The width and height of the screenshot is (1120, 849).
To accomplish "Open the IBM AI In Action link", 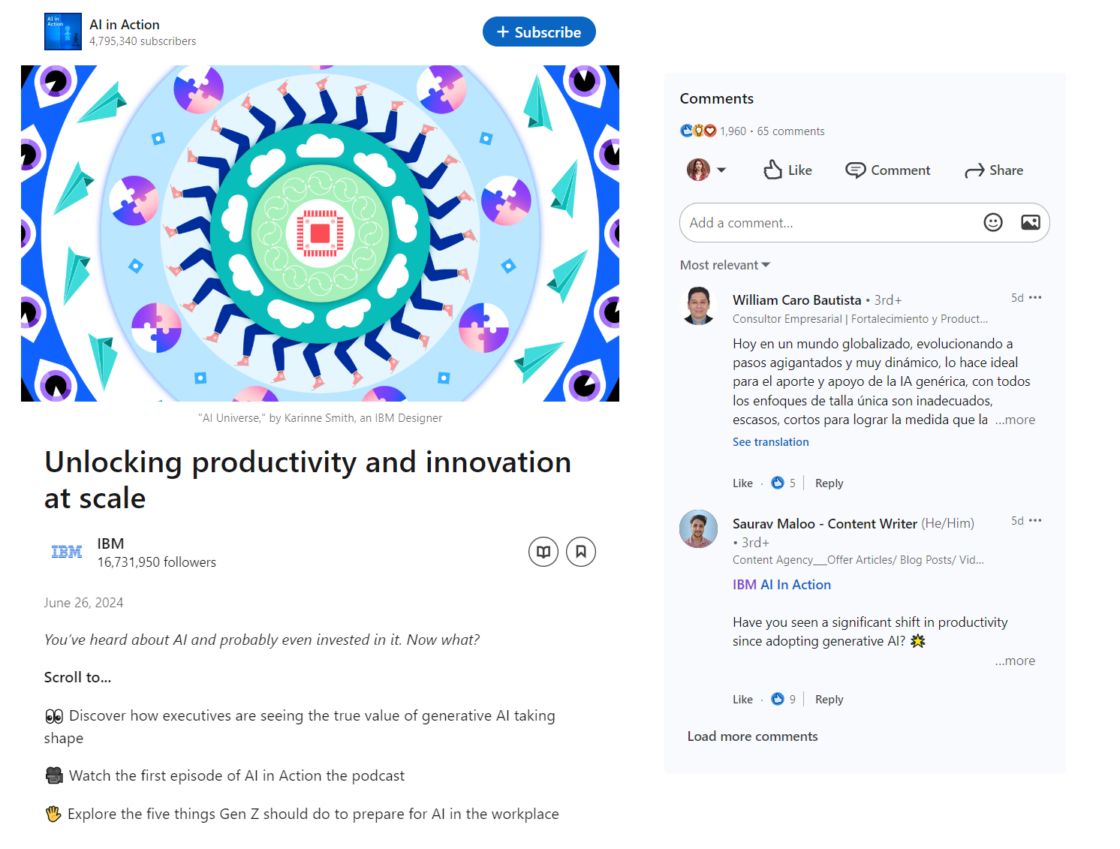I will (x=782, y=584).
